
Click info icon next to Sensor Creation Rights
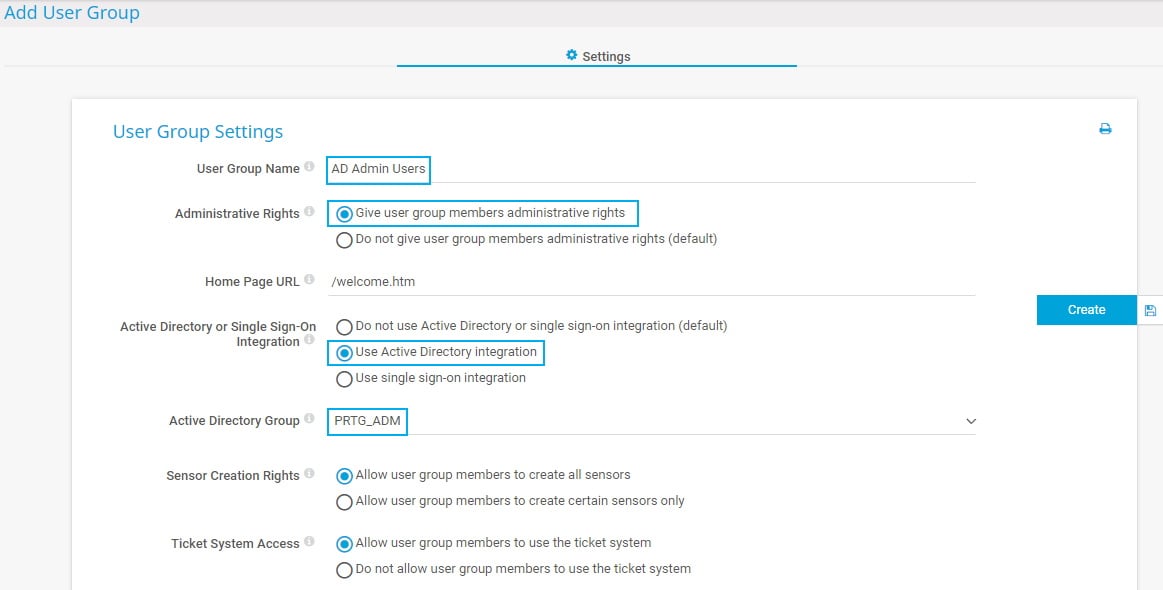309,475
